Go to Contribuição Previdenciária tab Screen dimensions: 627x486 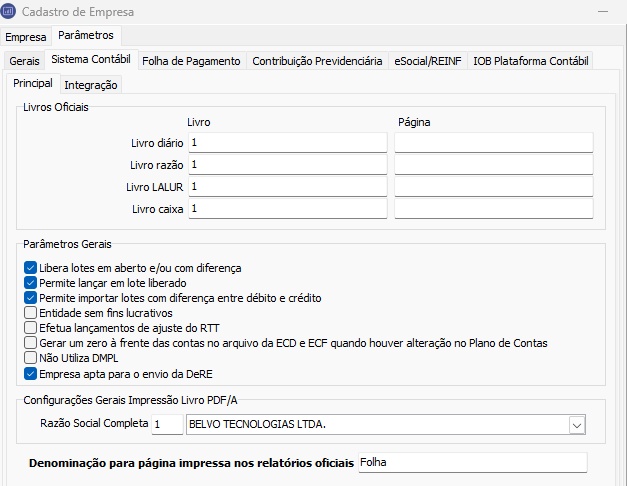(x=317, y=61)
